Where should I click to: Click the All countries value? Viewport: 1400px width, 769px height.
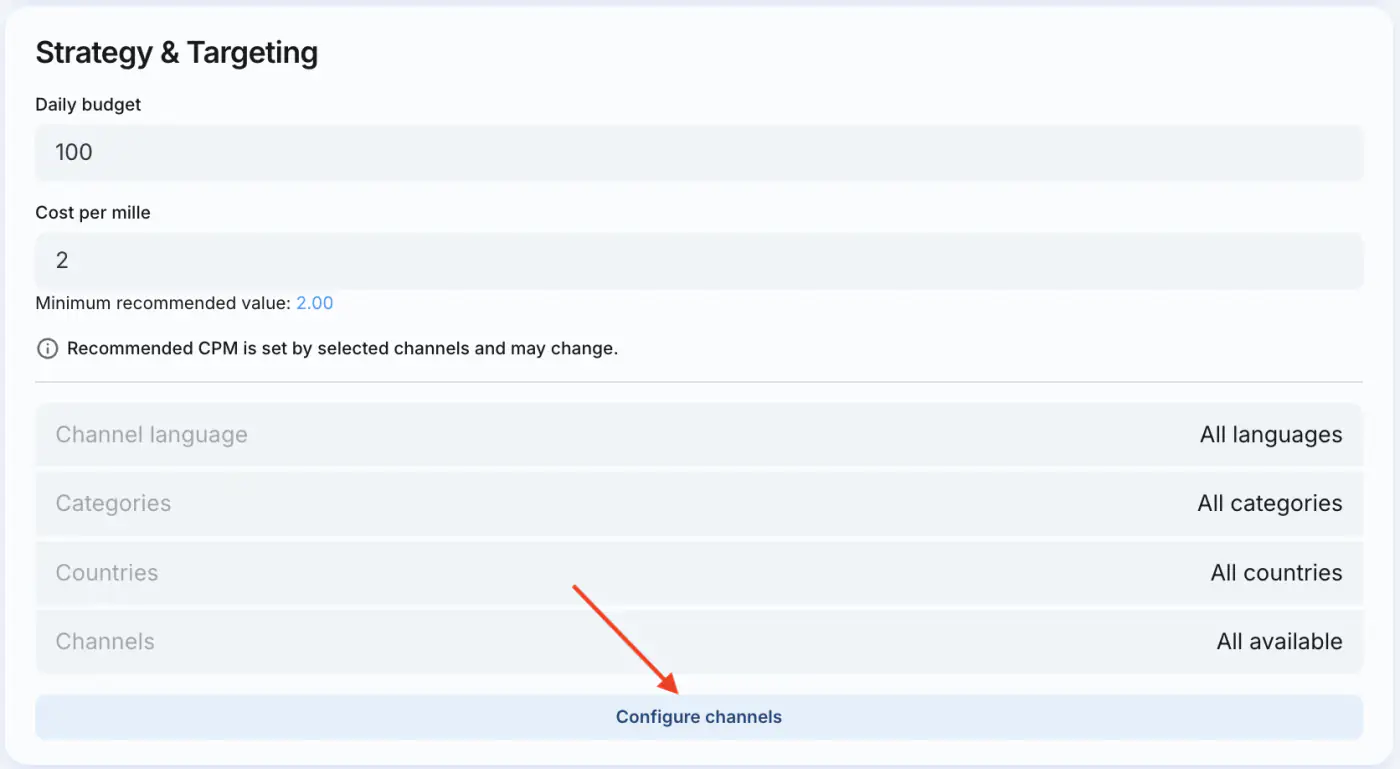point(1276,573)
